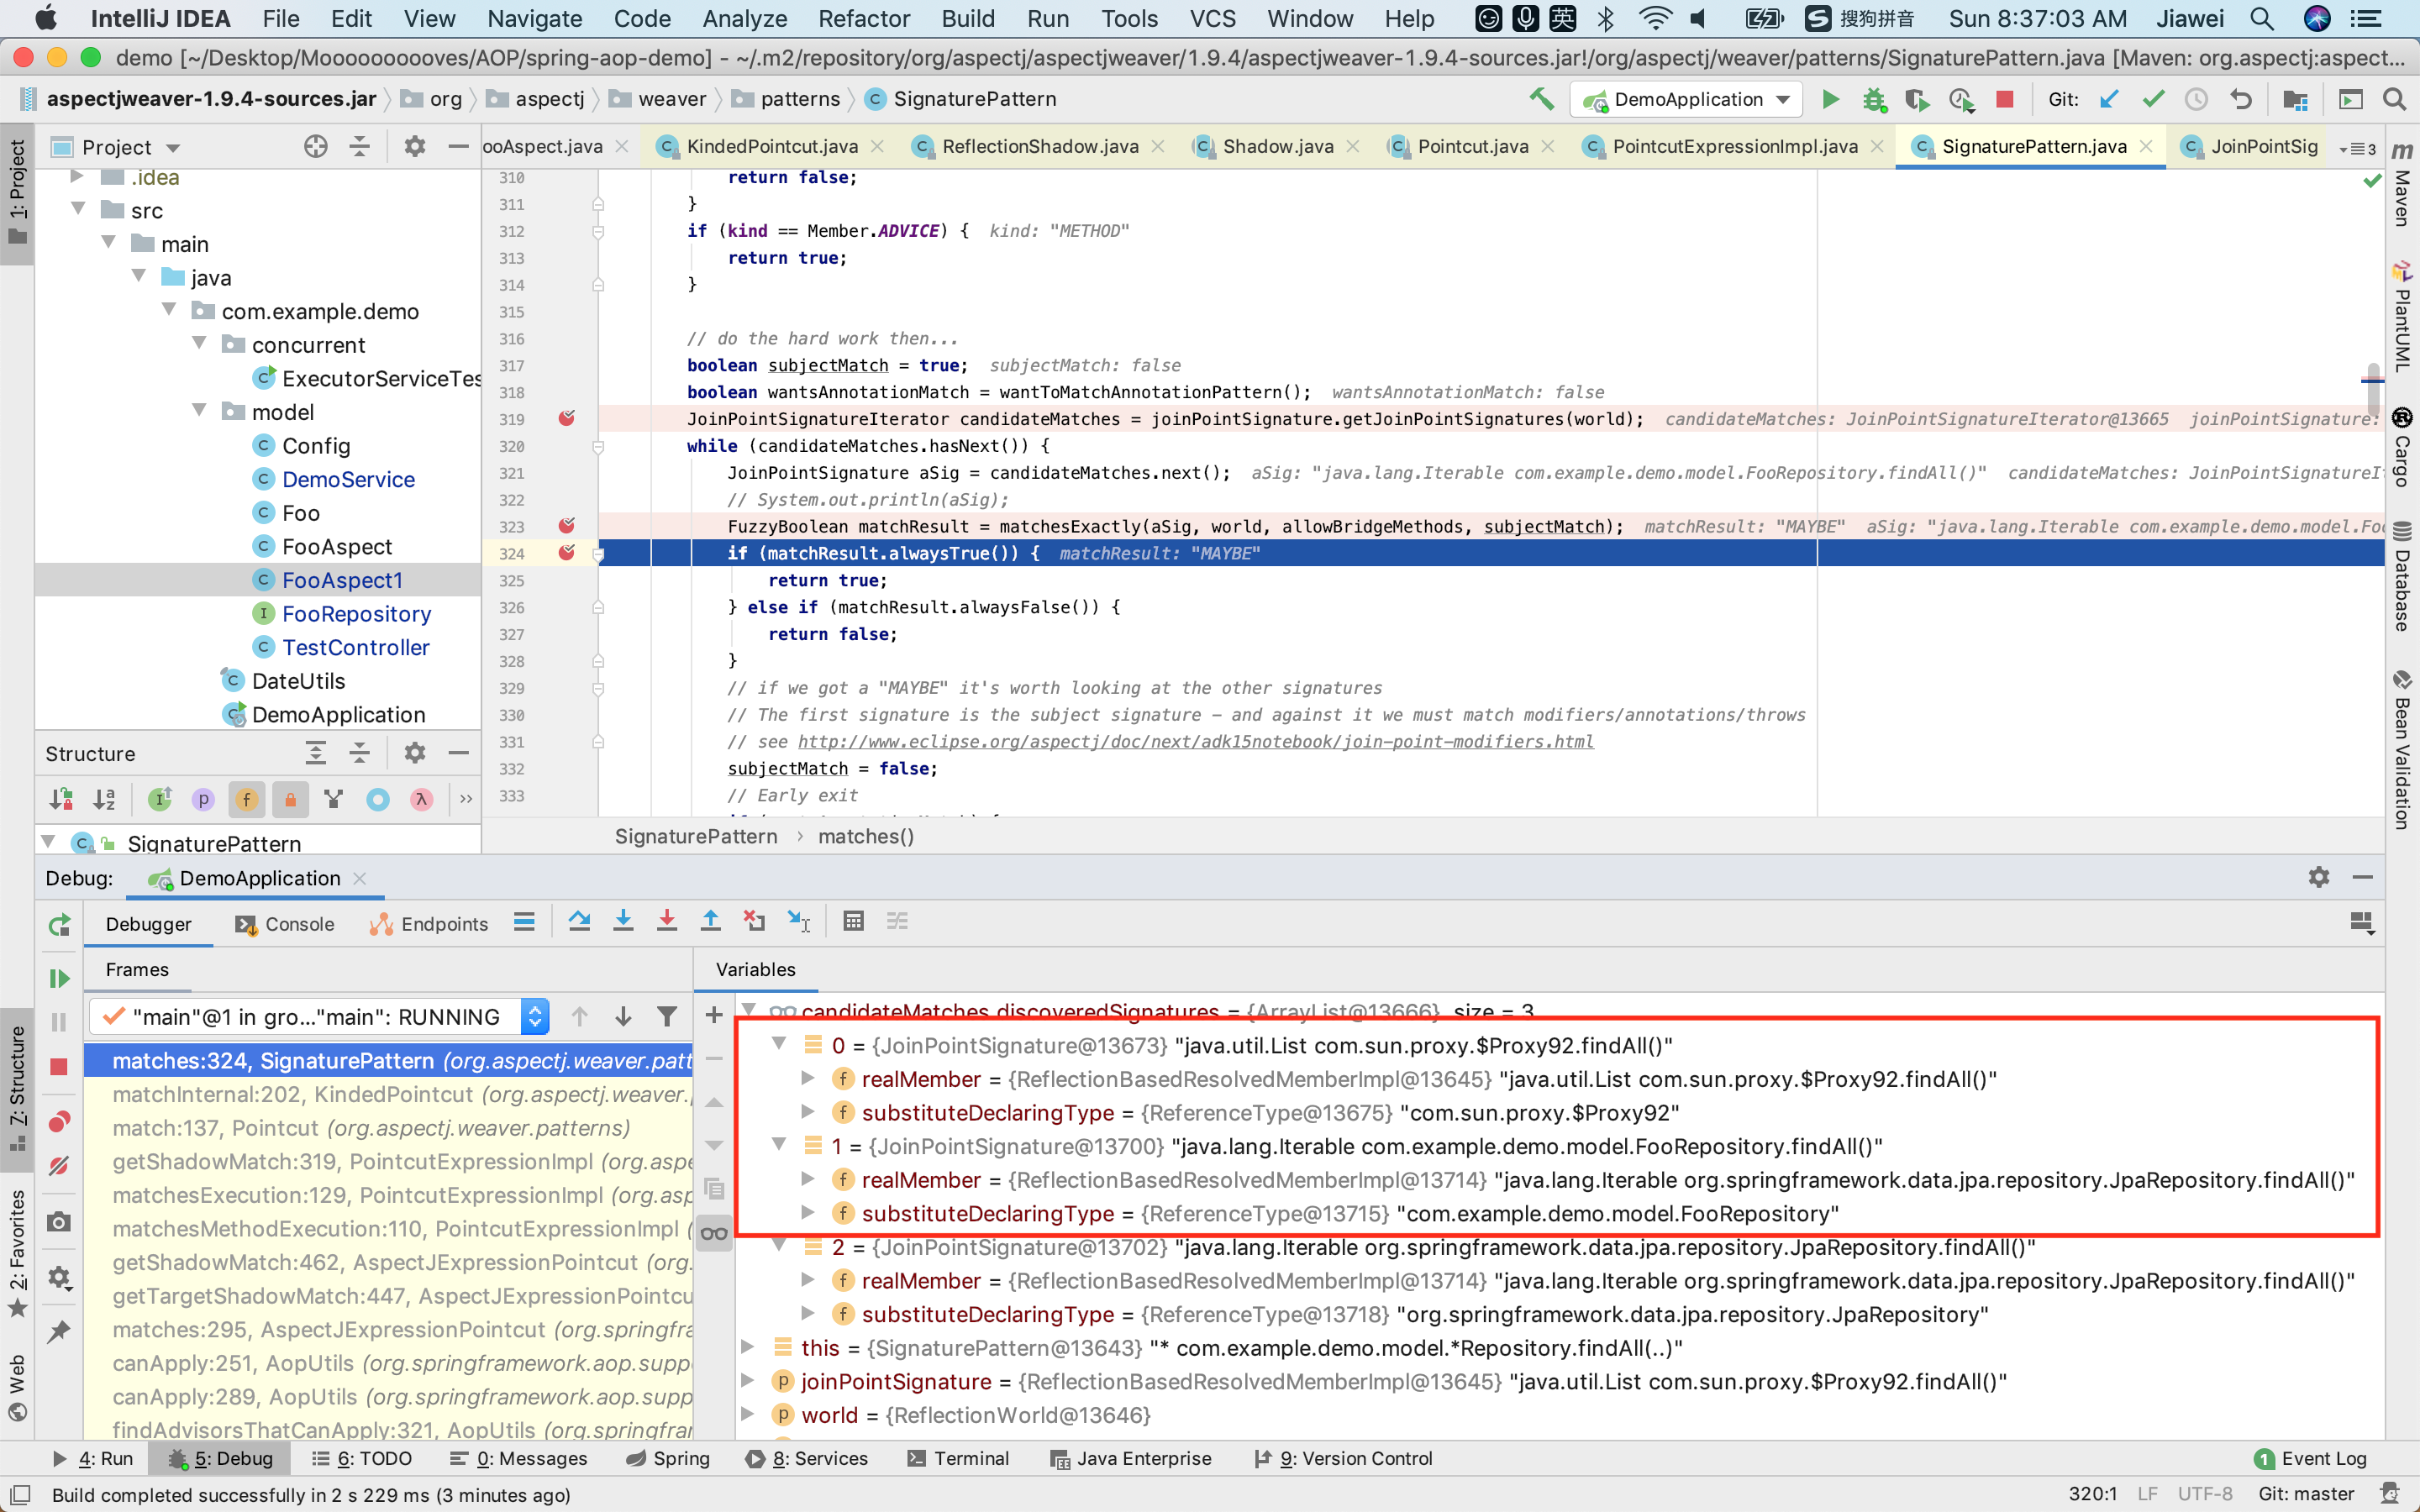Click Mute Breakpoints icon in debug sidebar
Screen dimensions: 2420x1512
tap(59, 1165)
